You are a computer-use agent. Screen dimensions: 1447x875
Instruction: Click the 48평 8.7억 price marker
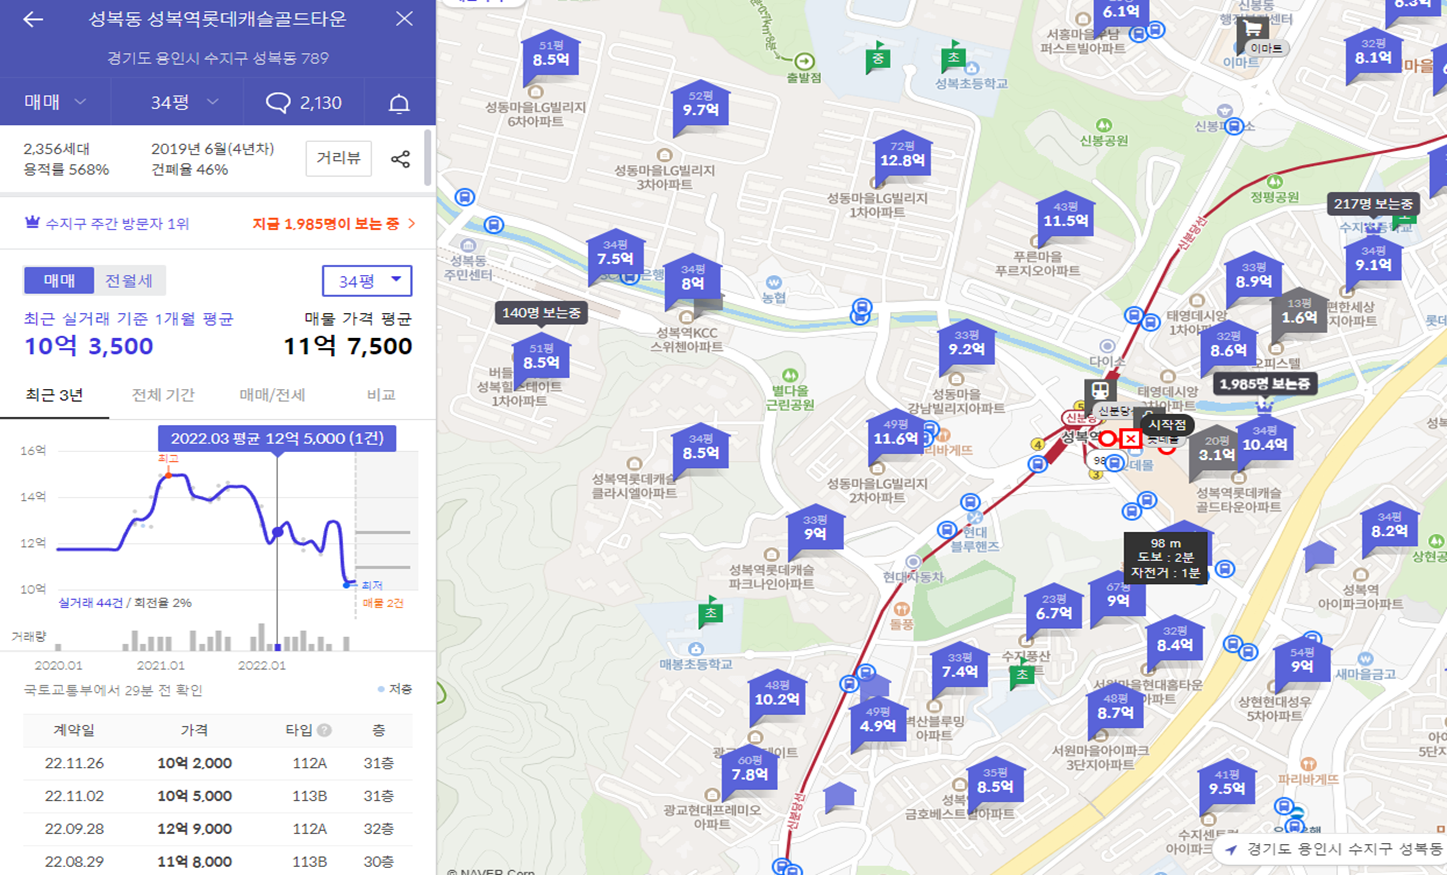[x=1114, y=711]
